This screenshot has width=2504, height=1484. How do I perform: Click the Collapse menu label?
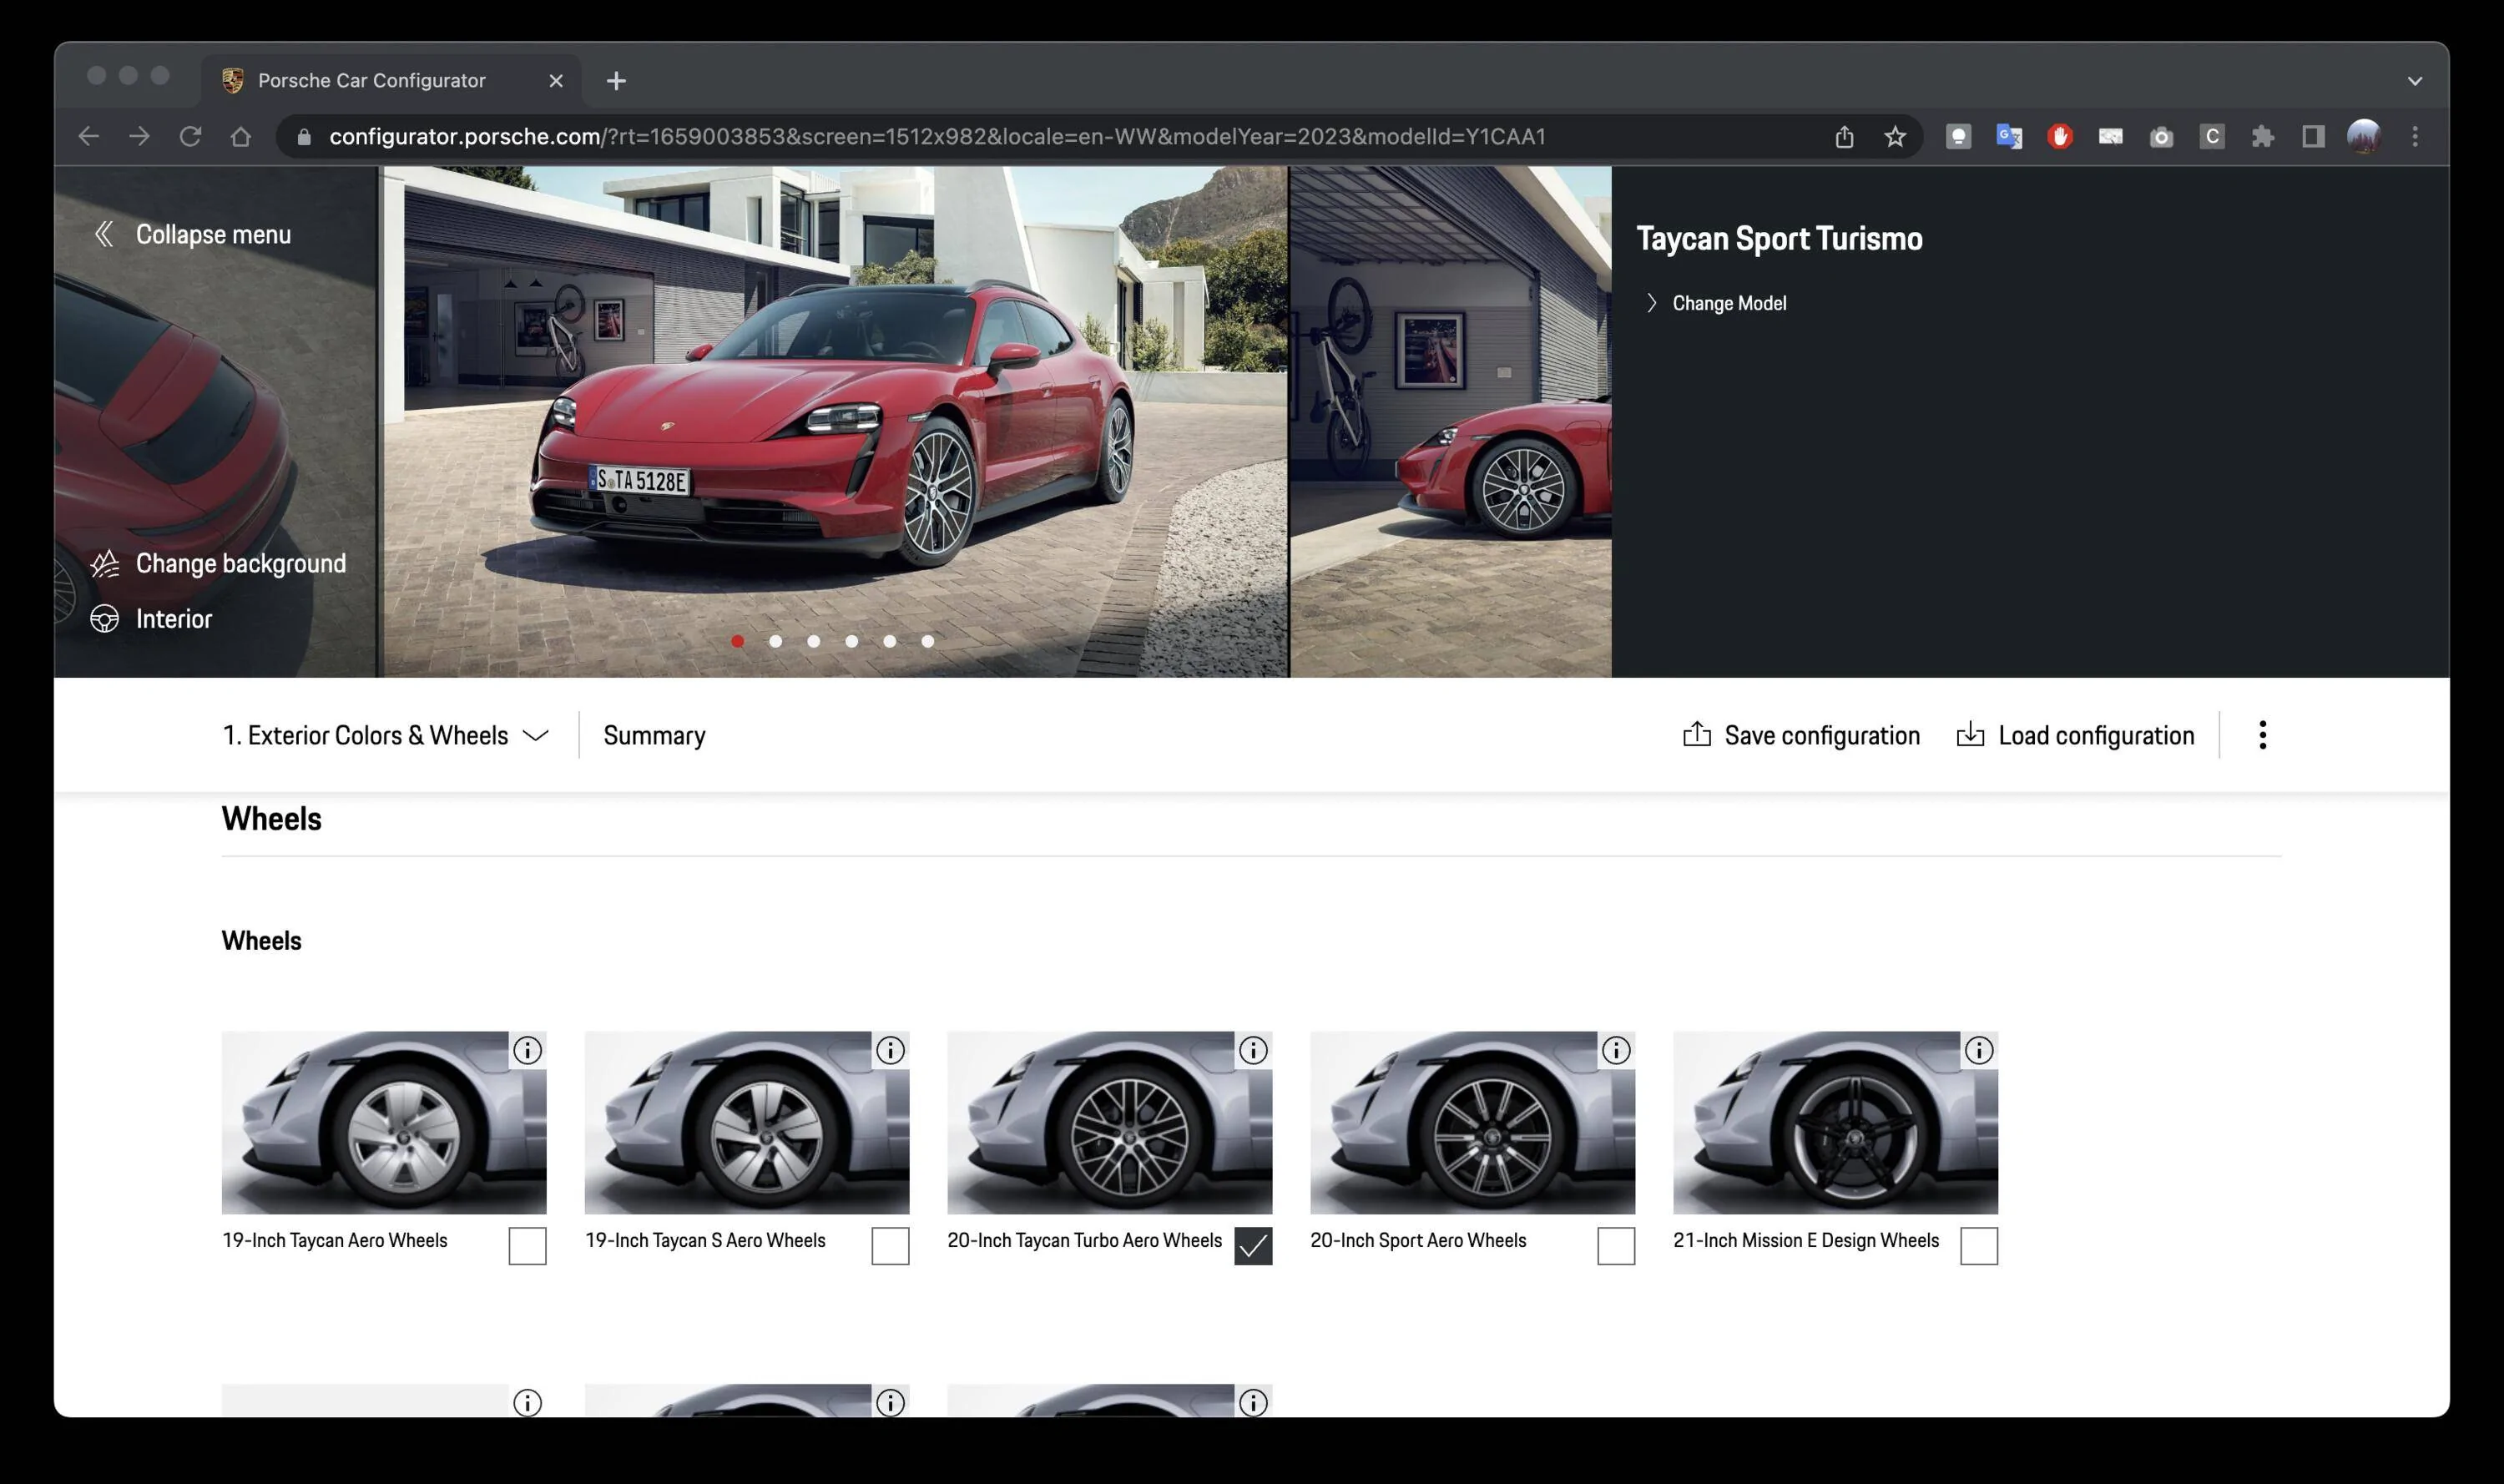[213, 234]
